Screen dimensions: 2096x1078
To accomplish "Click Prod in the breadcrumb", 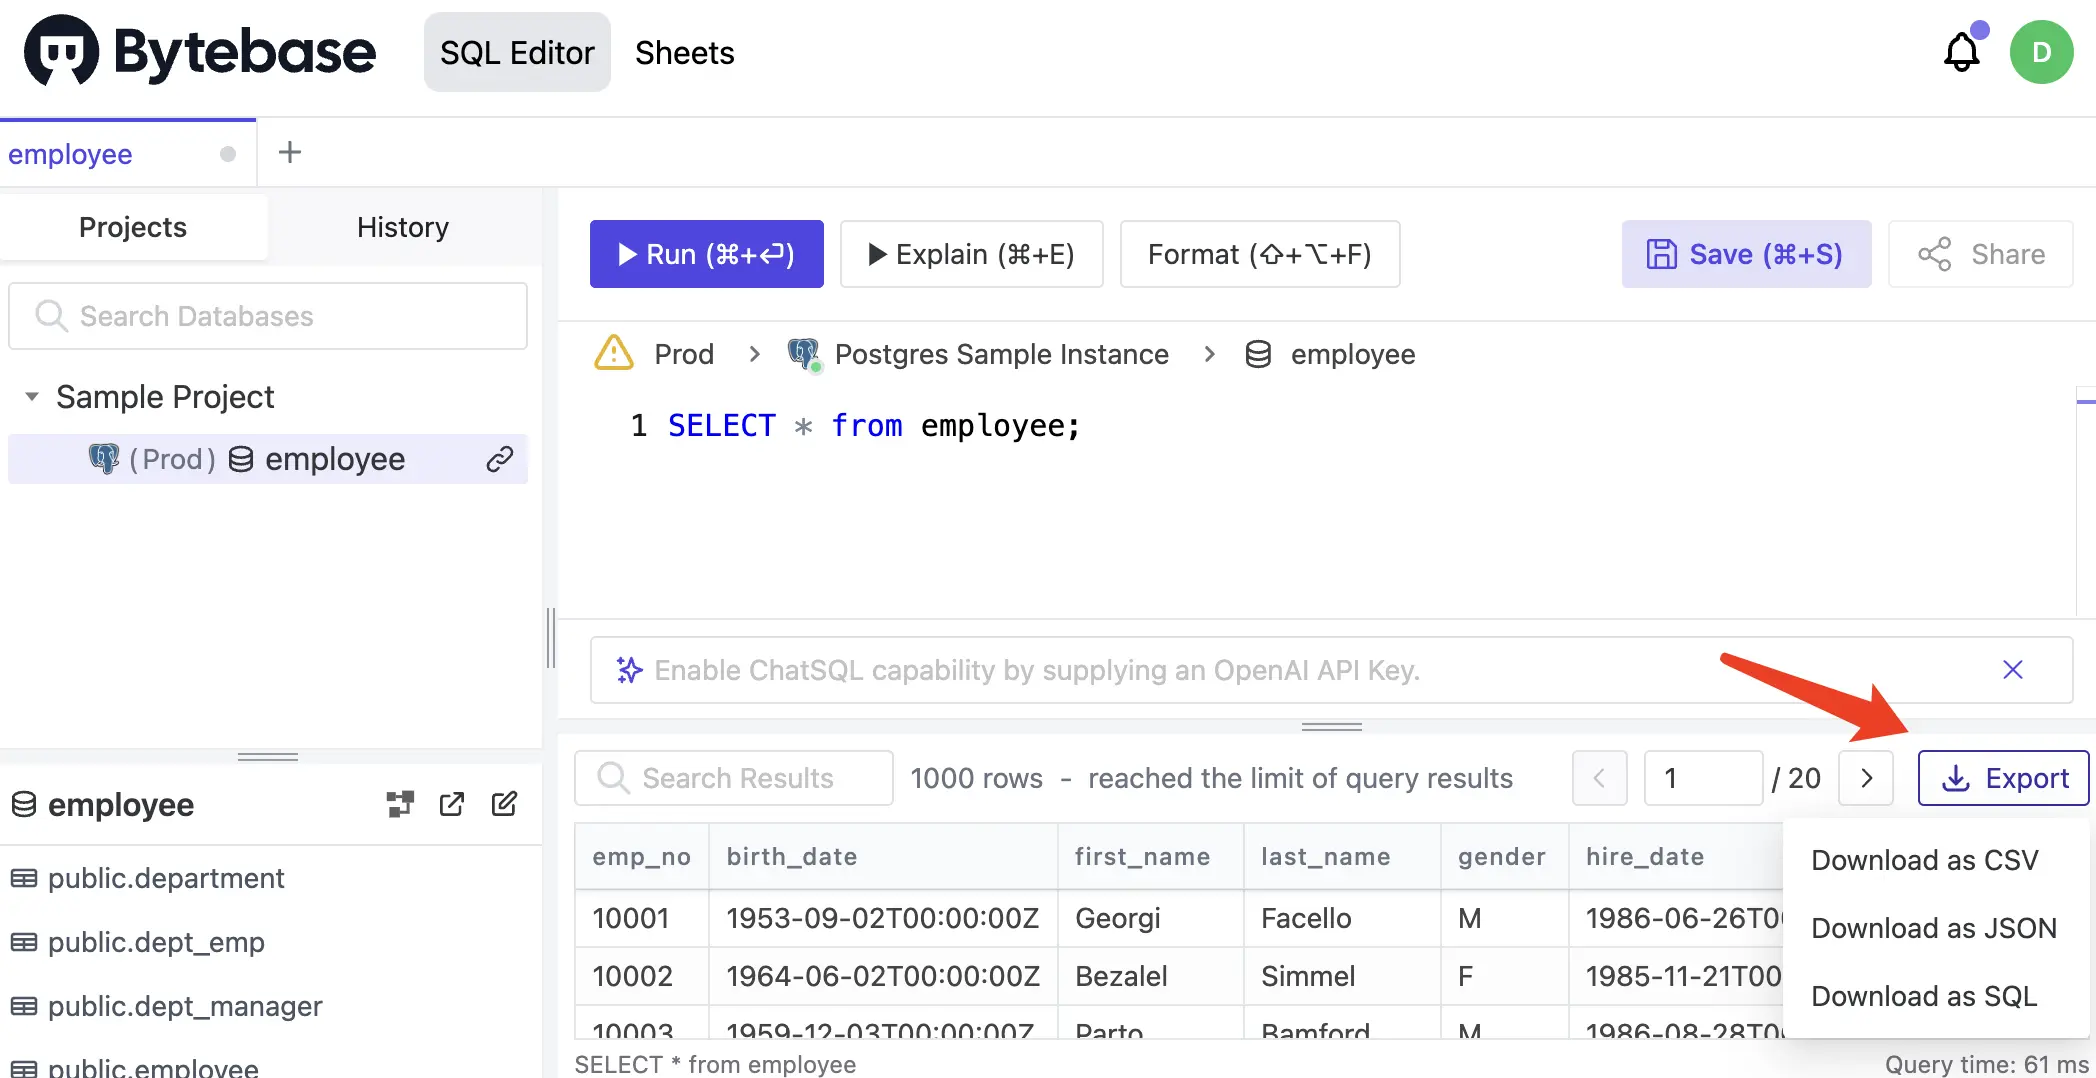I will click(684, 354).
